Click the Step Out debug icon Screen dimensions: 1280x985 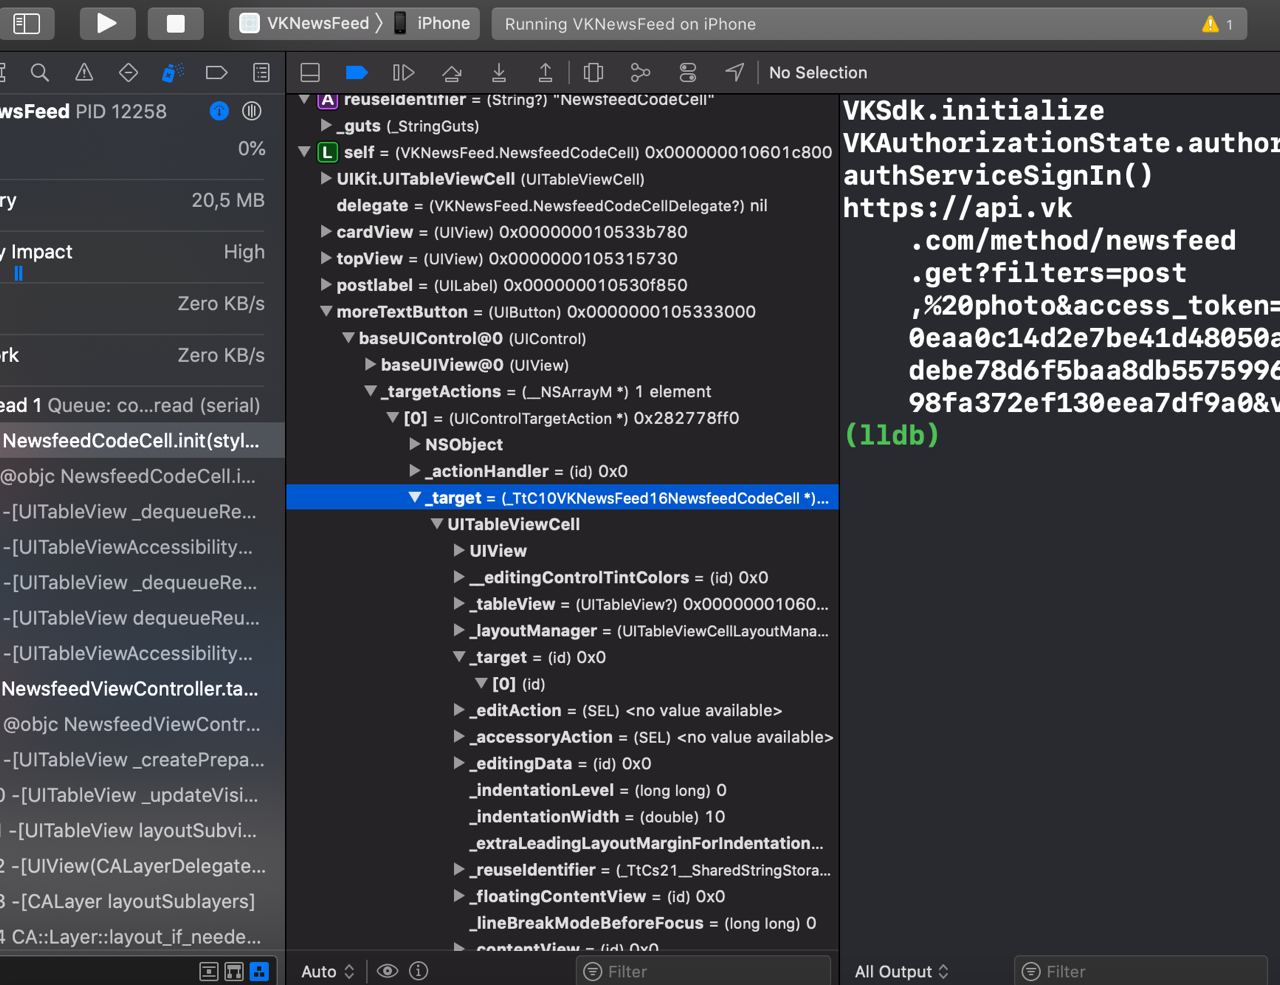click(x=545, y=72)
